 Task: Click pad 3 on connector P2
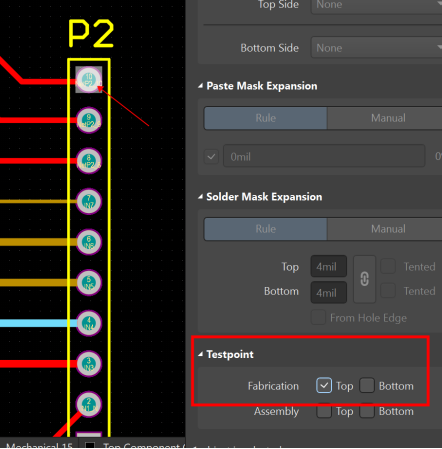89,364
